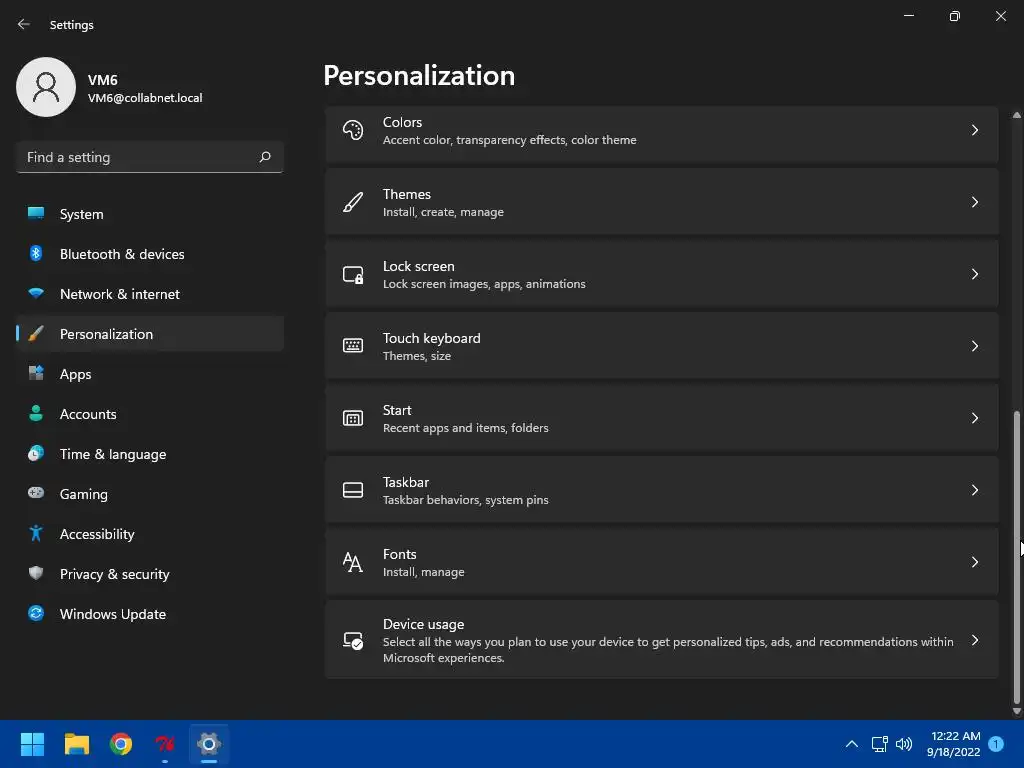Click 'VM6@collabnet.local' email text
This screenshot has width=1024, height=768.
click(145, 98)
